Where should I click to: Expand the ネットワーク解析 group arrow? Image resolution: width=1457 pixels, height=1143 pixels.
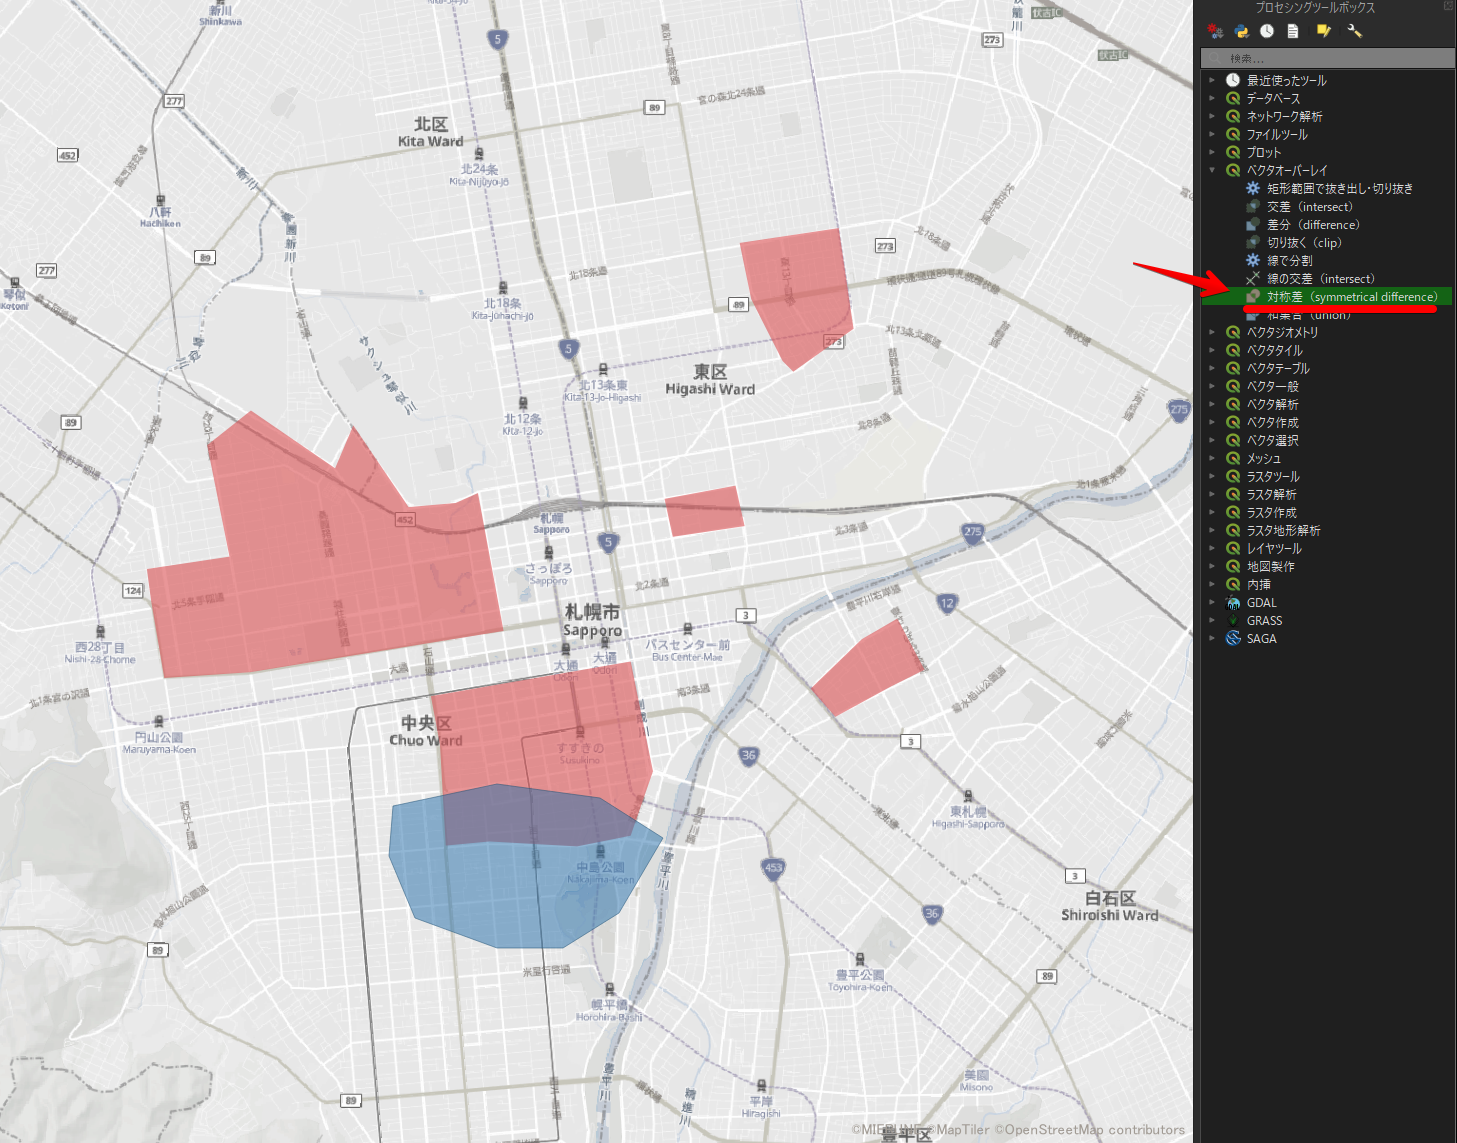tap(1213, 116)
